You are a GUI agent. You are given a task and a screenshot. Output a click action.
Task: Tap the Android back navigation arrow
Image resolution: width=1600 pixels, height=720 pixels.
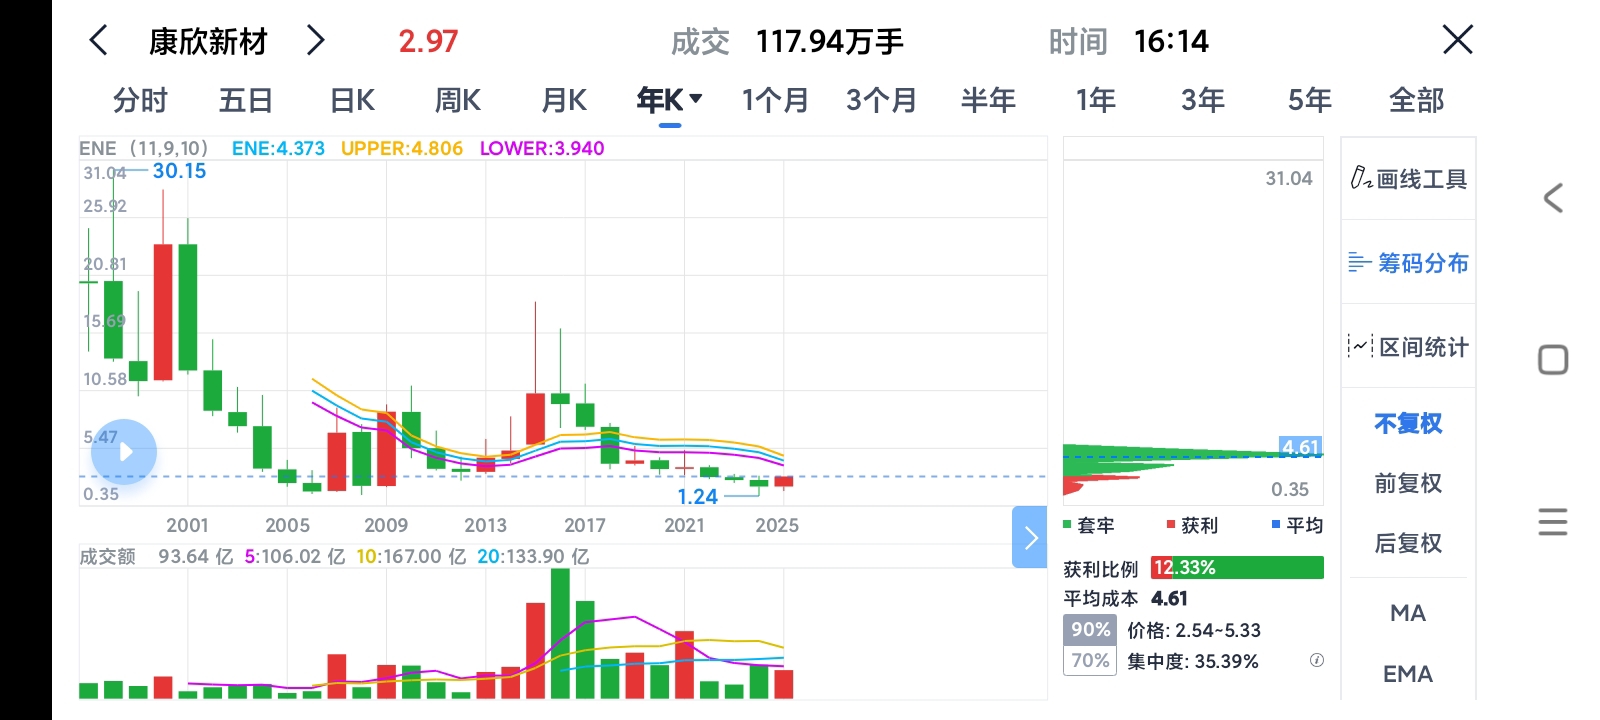[1553, 198]
